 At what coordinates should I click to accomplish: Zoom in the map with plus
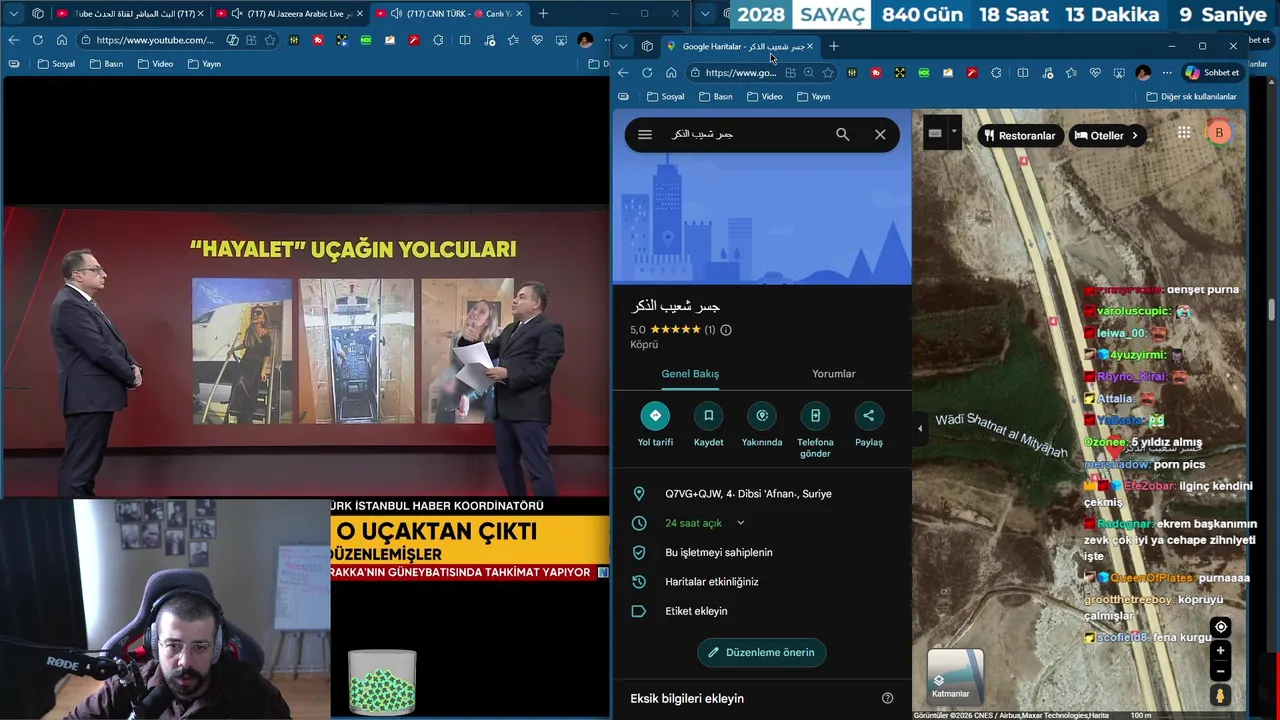tap(1220, 651)
